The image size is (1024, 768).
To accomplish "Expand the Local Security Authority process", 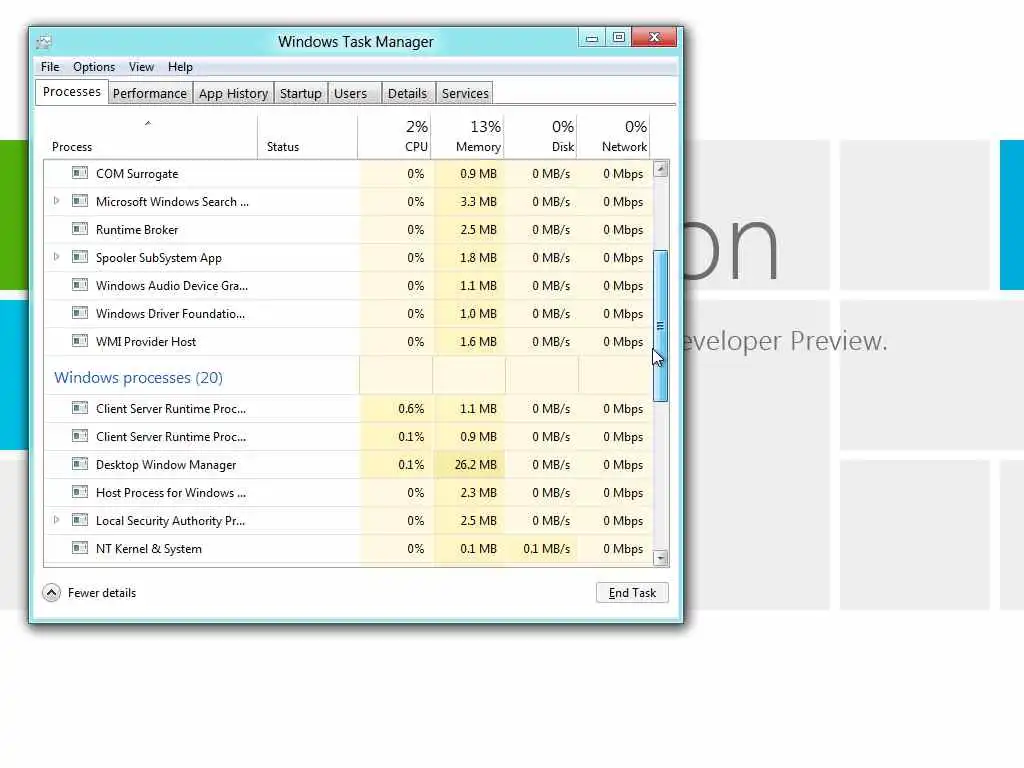I will point(56,520).
